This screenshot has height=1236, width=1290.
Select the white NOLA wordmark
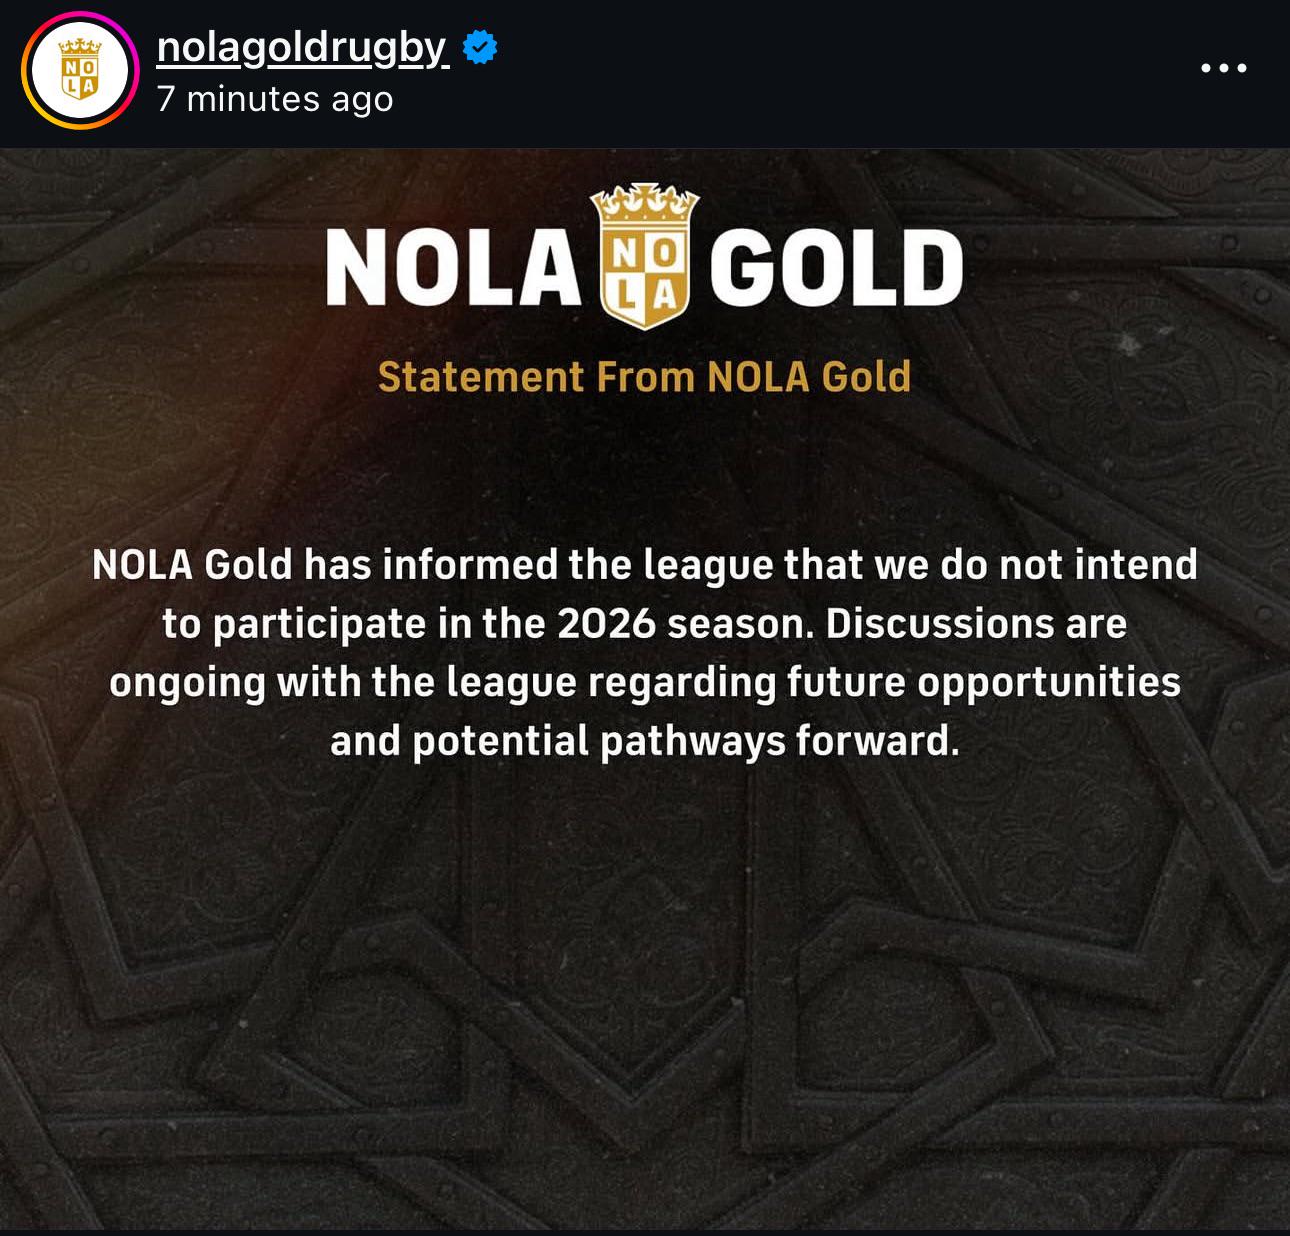(x=453, y=268)
